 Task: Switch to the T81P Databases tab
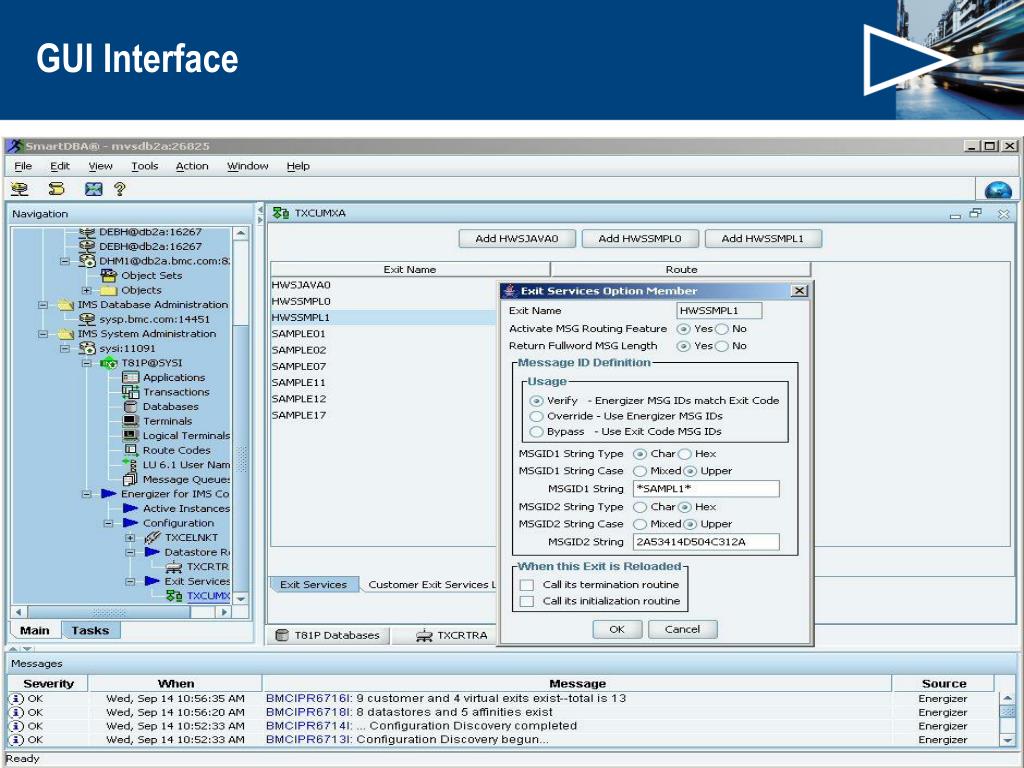[x=328, y=635]
